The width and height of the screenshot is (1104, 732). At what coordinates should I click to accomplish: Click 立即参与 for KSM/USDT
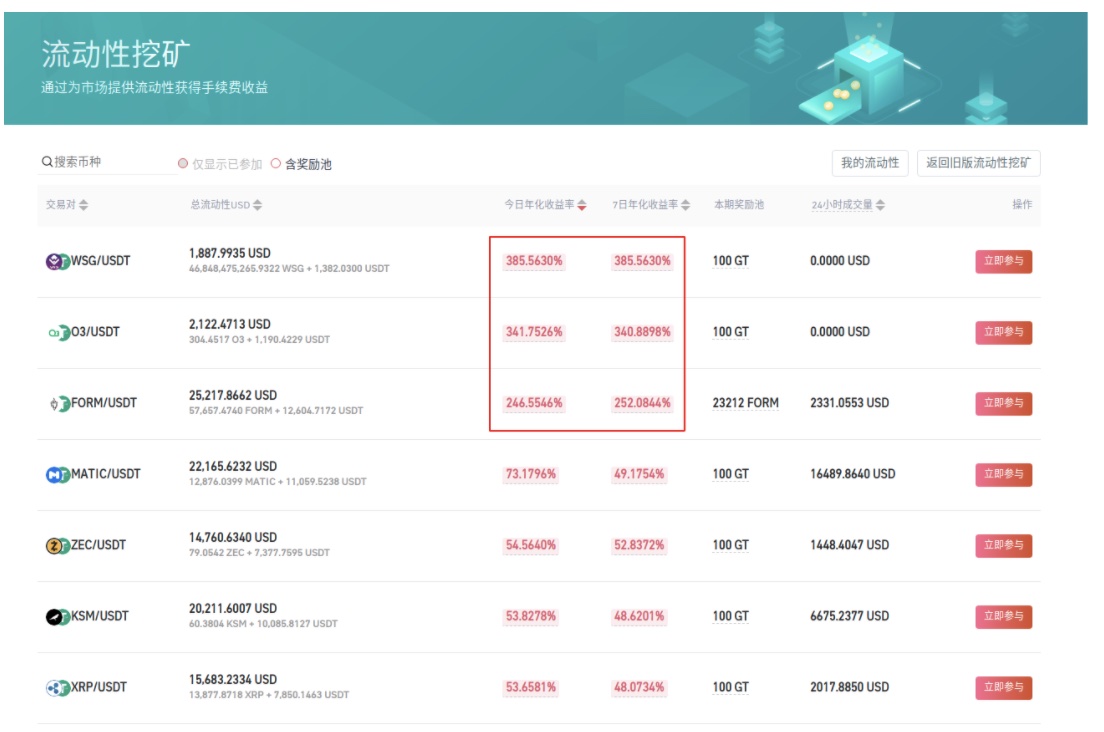[x=1003, y=617]
